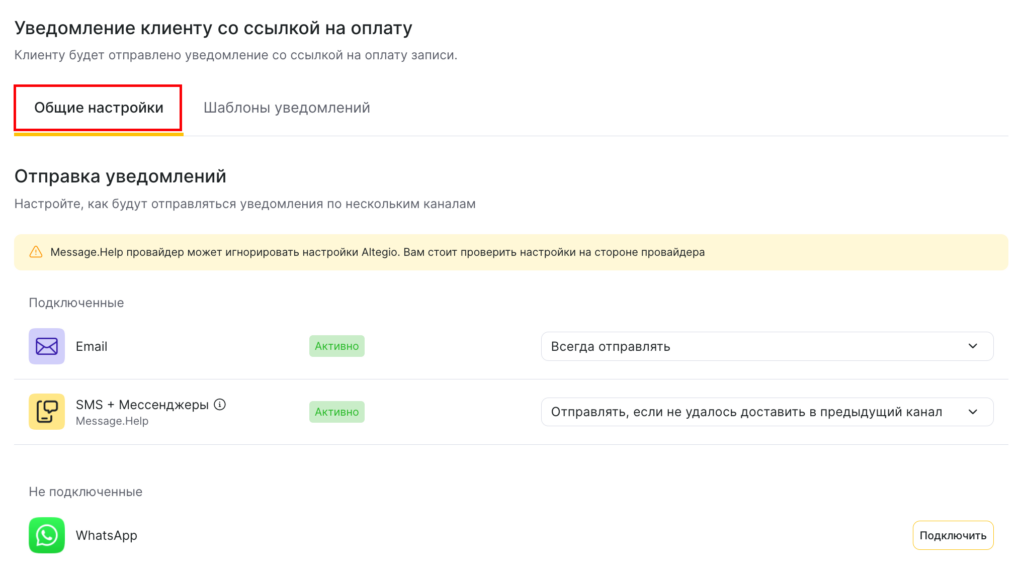Click the Message.Help provider warning text
1024x579 pixels.
pos(377,252)
